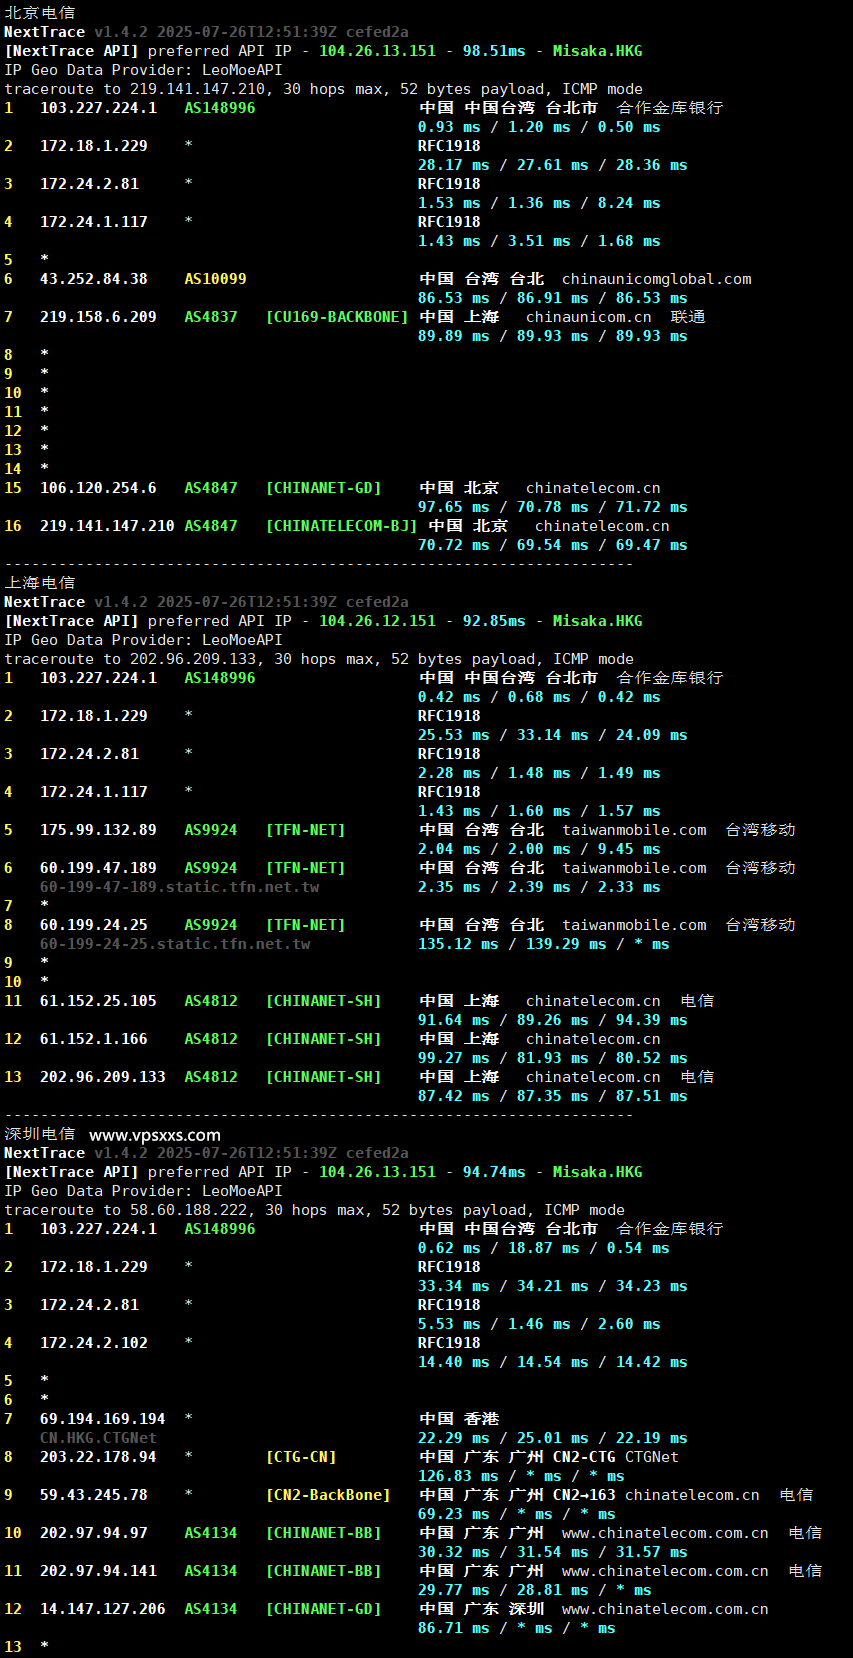Click hop IP 202.97.94.141
853x1658 pixels.
[x=98, y=1571]
